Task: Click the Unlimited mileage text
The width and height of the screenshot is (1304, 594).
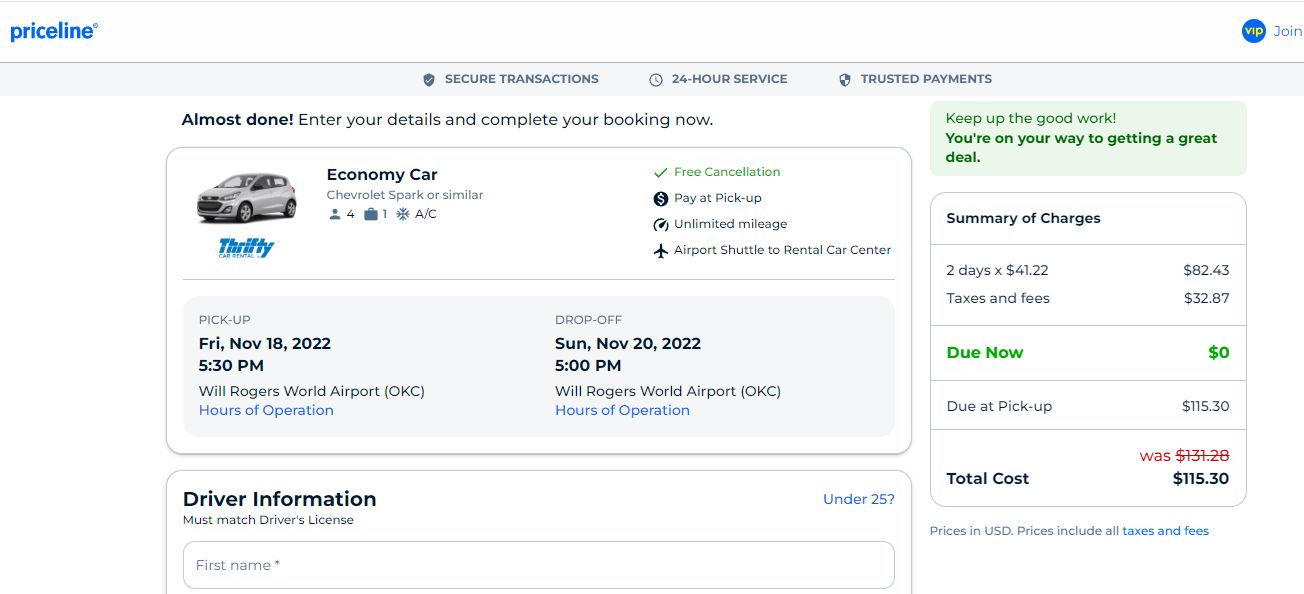Action: pos(730,224)
